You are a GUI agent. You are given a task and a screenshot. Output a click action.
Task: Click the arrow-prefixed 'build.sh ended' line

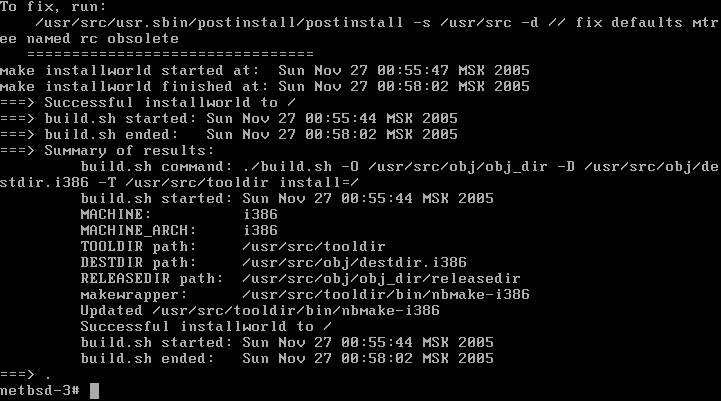pos(229,134)
